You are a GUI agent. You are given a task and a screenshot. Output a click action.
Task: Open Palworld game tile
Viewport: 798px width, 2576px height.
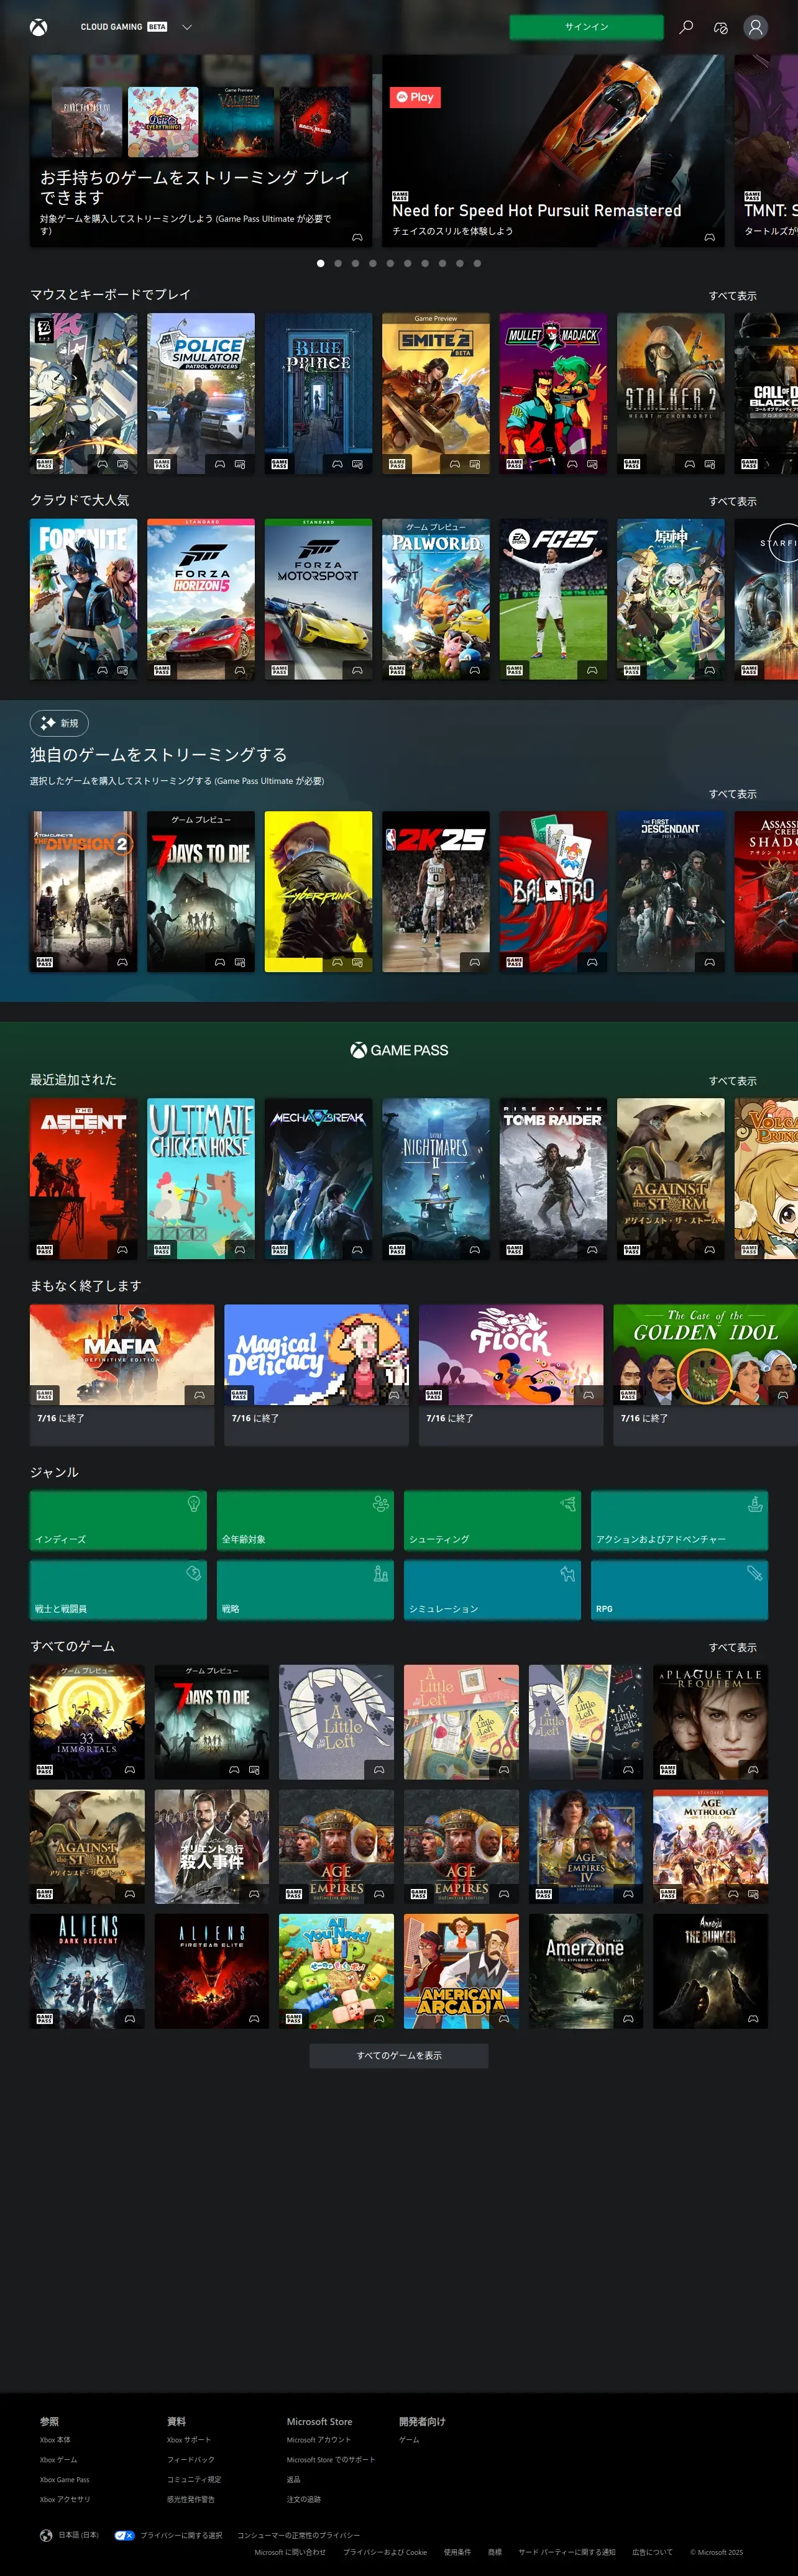point(436,599)
